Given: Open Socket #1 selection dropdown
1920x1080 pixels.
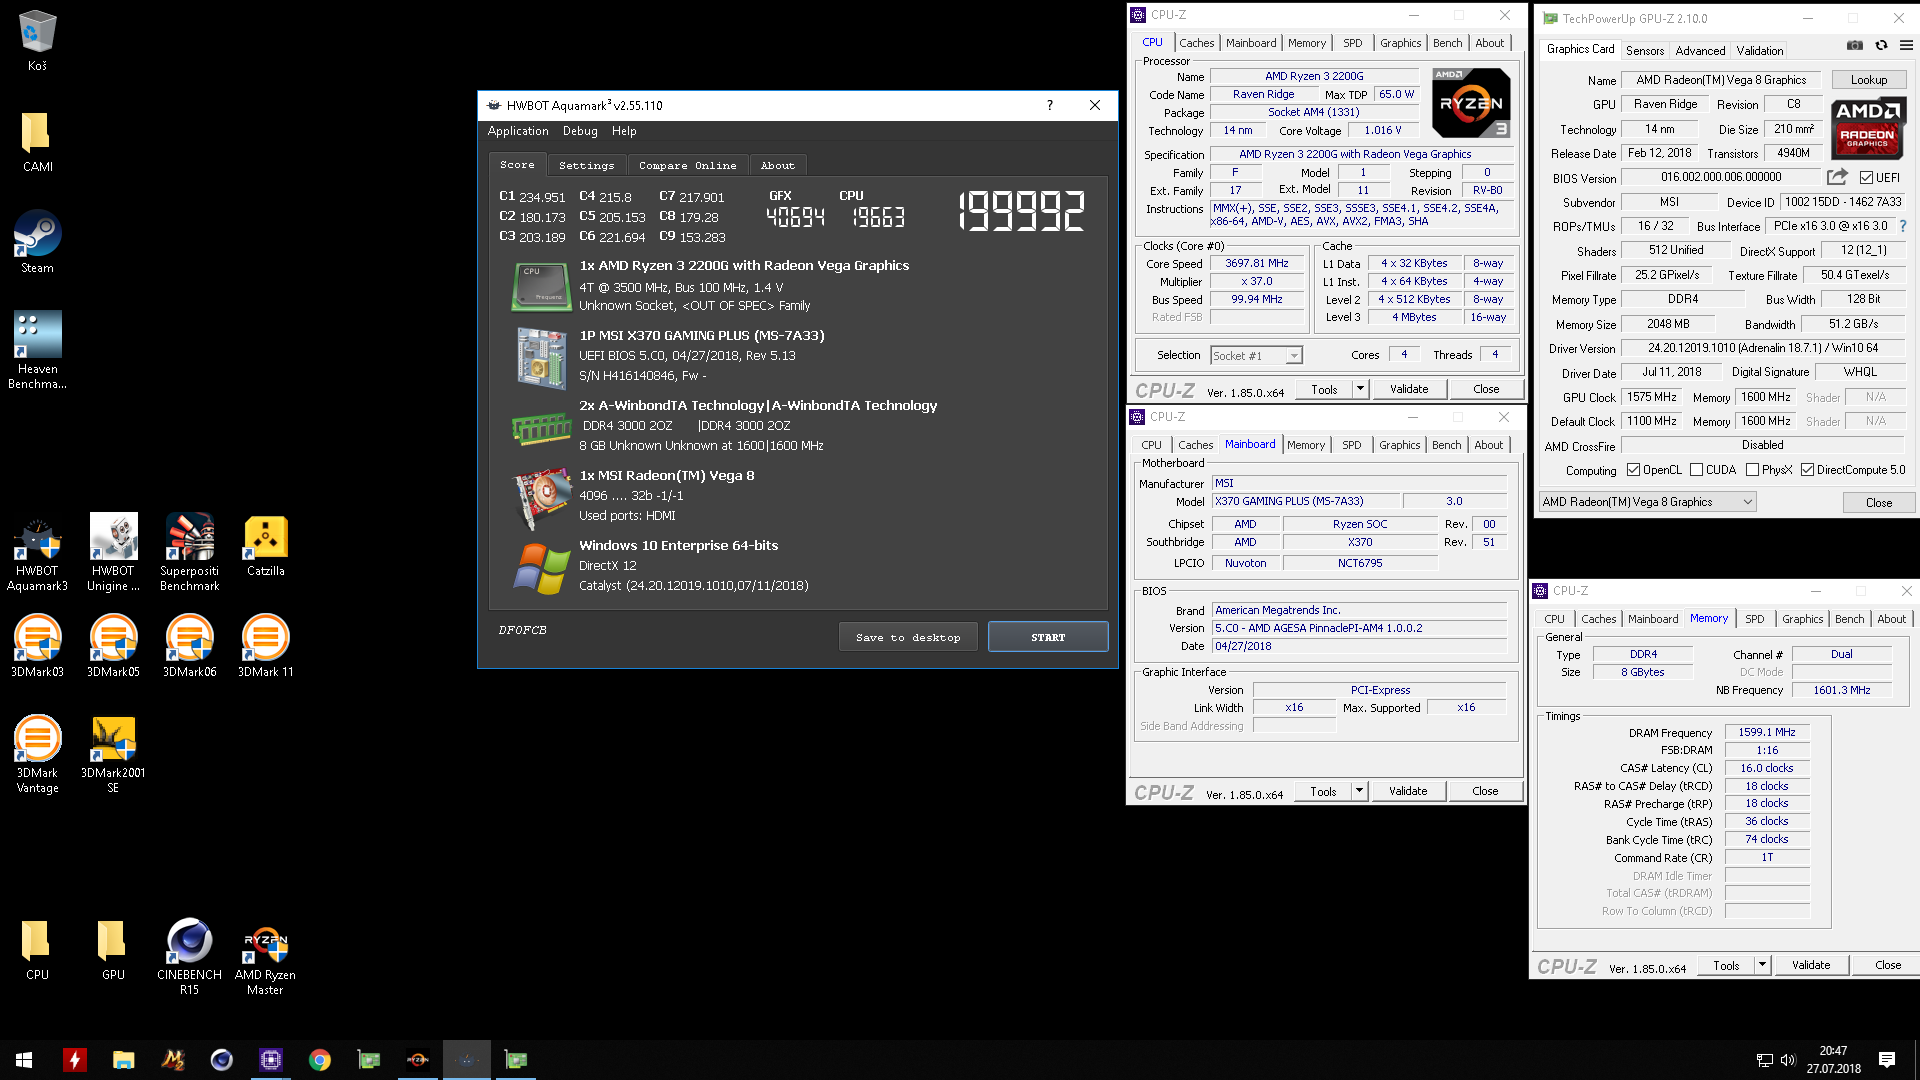Looking at the screenshot, I should 1256,355.
